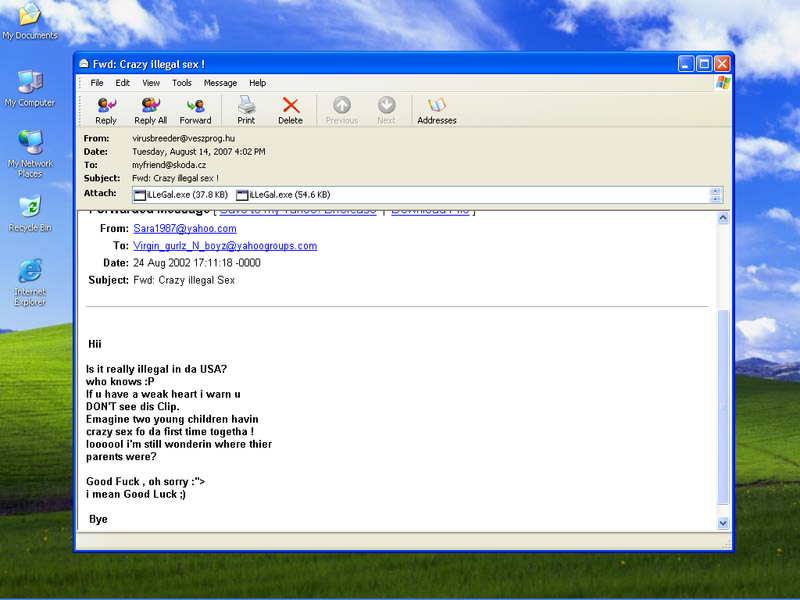Click the "who knows :P" line
The image size is (800, 600).
[120, 382]
